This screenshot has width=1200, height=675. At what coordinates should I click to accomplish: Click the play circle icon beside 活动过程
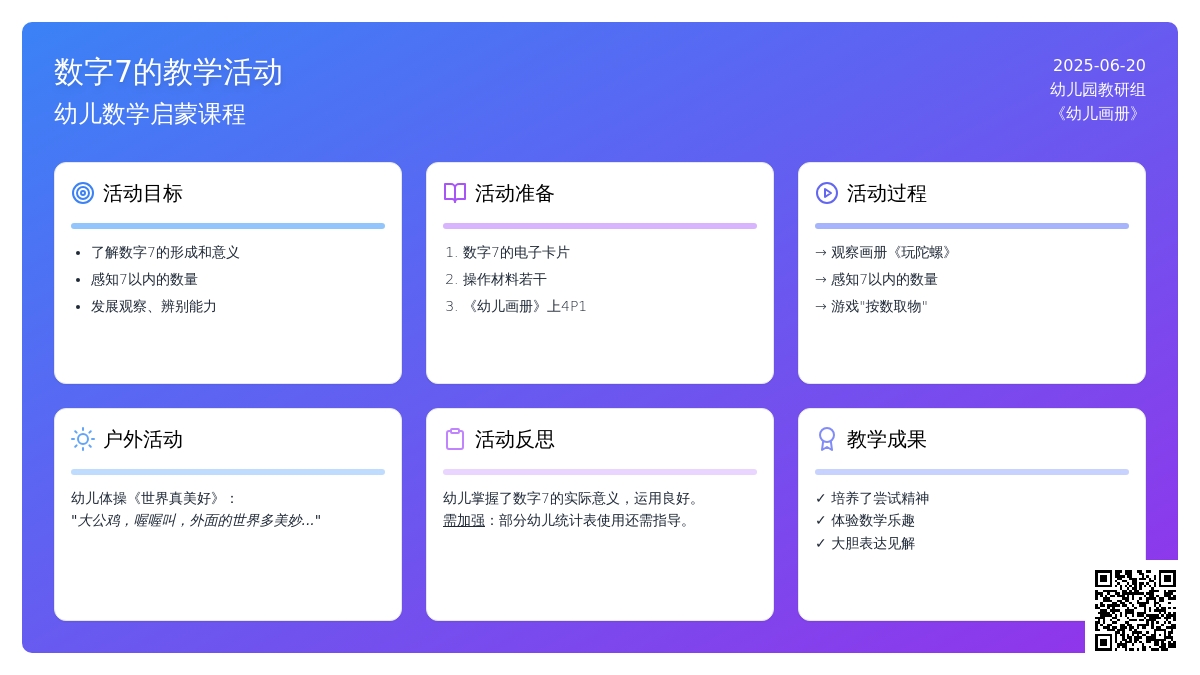coord(827,193)
